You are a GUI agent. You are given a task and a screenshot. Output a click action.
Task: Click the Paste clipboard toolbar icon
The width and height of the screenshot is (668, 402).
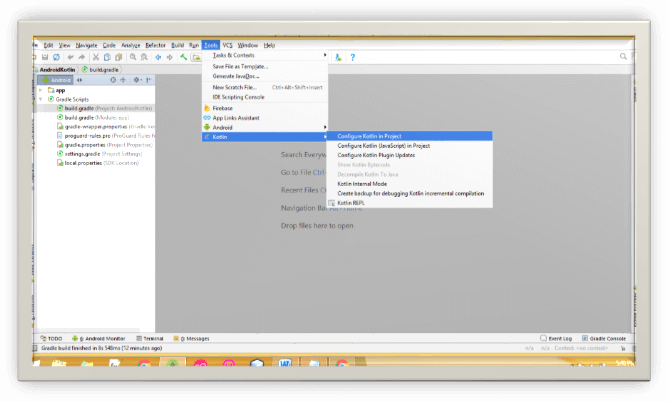click(x=118, y=57)
